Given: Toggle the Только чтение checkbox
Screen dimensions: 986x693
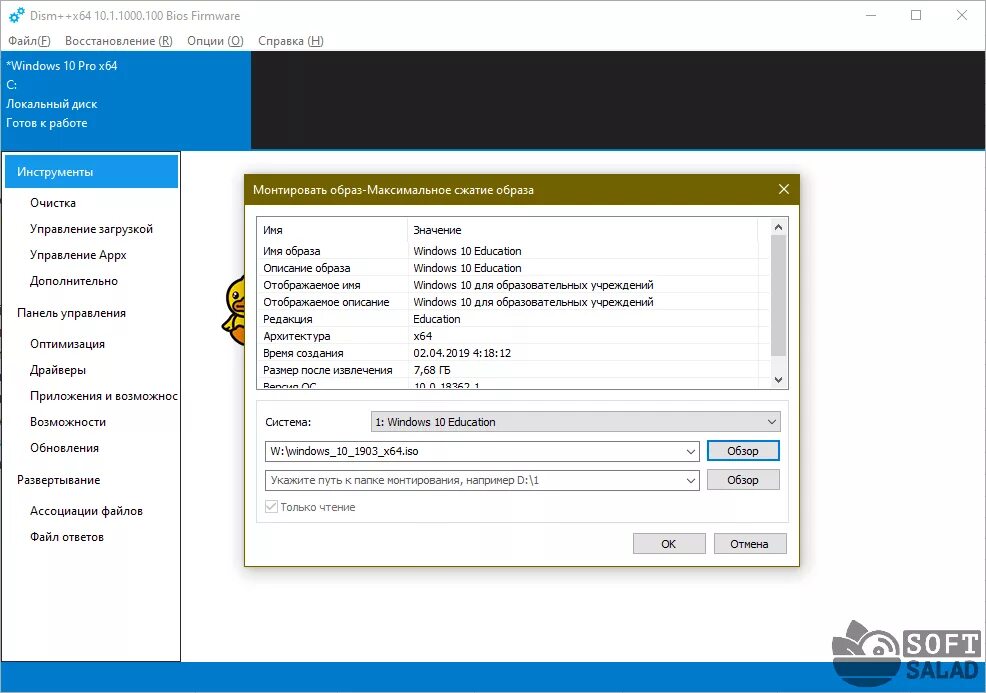Looking at the screenshot, I should 271,507.
